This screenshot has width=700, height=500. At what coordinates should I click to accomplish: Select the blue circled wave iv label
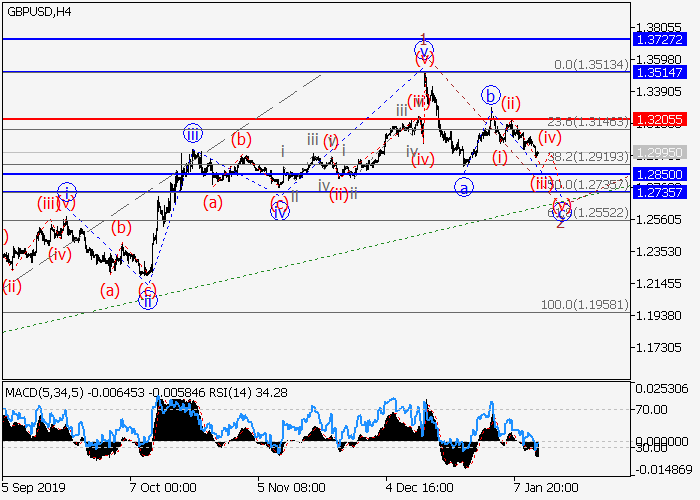point(280,212)
